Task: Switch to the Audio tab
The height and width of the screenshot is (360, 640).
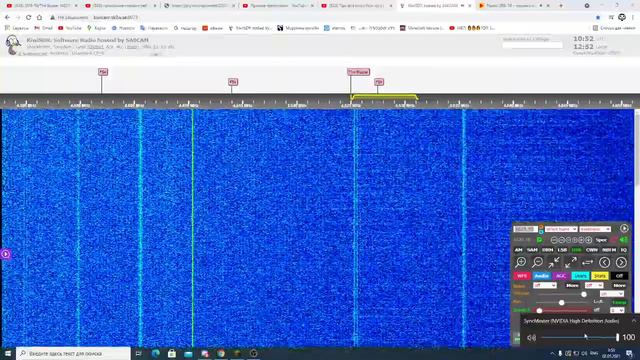Action: pyautogui.click(x=541, y=276)
